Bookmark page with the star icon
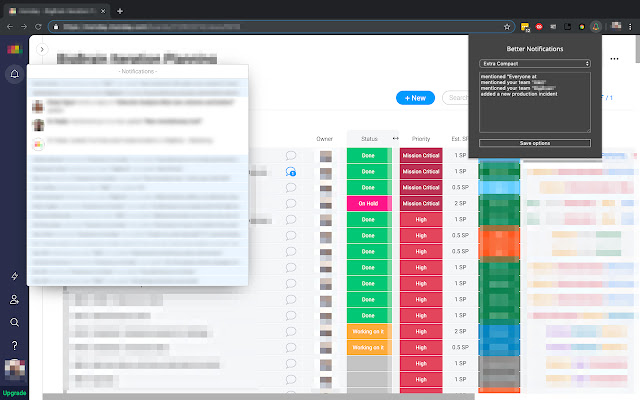Image resolution: width=640 pixels, height=400 pixels. click(507, 27)
